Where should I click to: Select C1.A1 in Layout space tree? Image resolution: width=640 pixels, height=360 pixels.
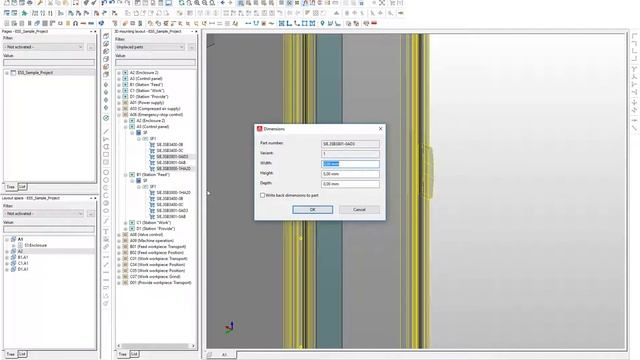point(23,263)
